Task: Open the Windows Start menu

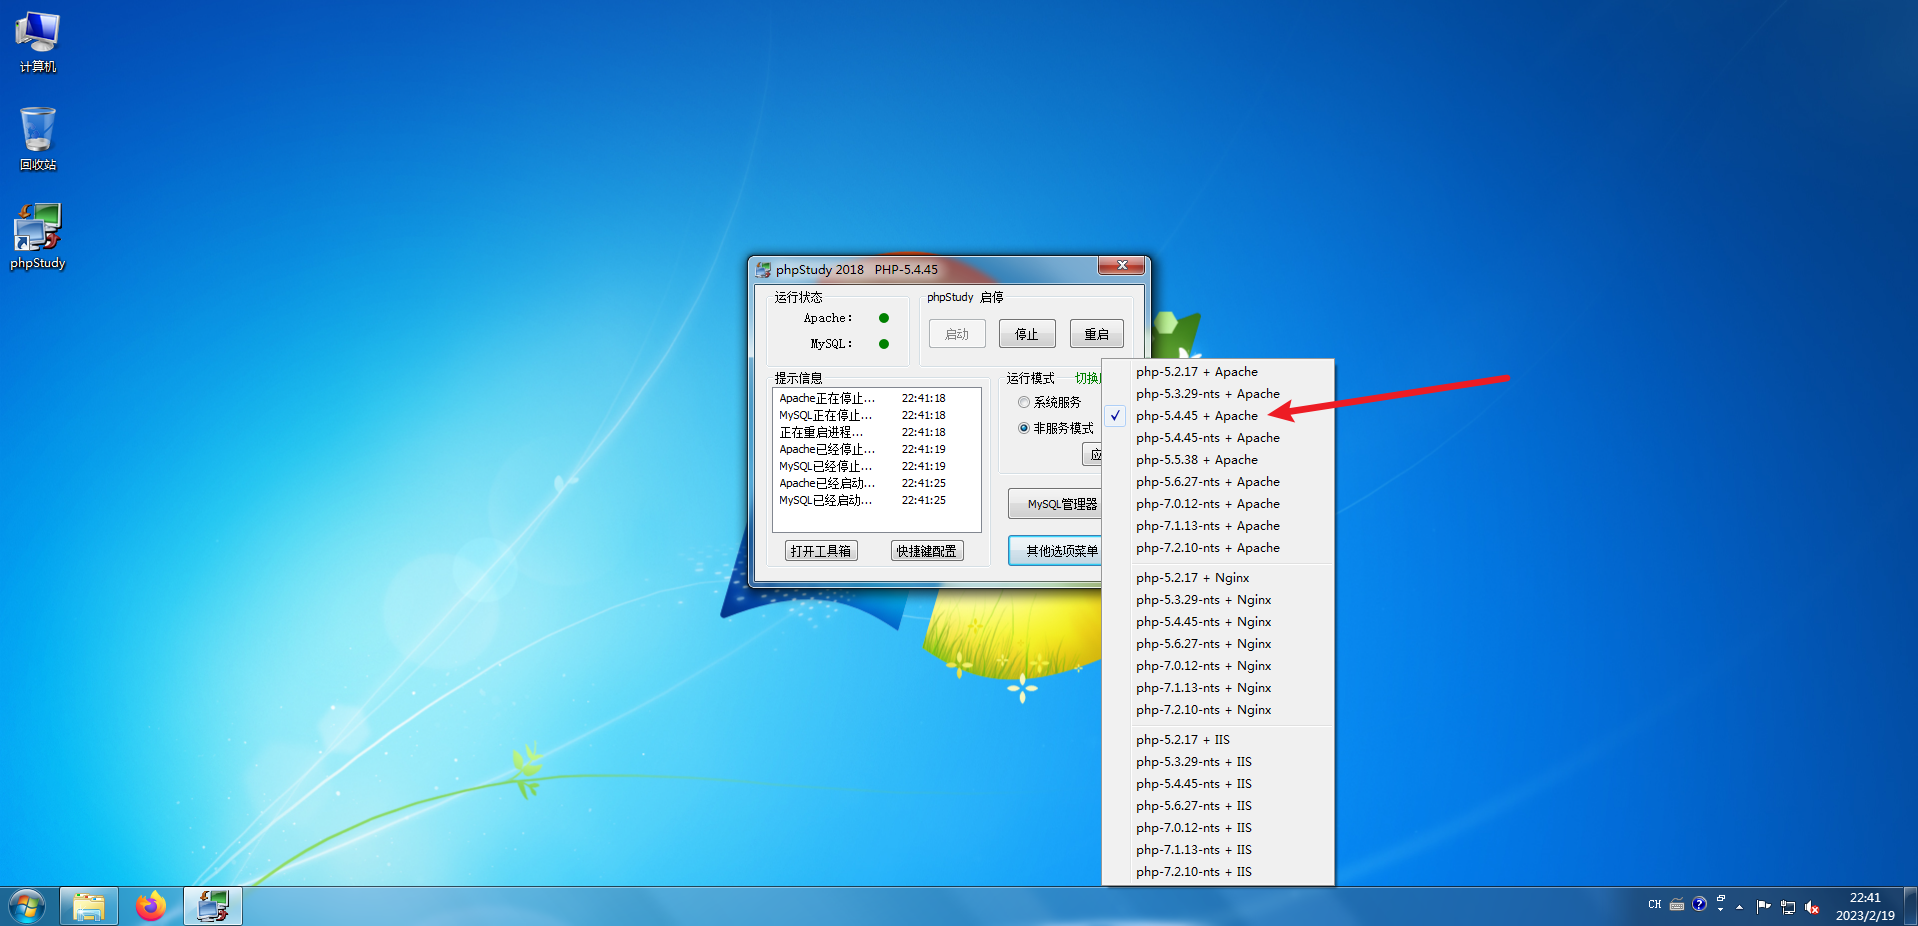Action: pos(27,907)
